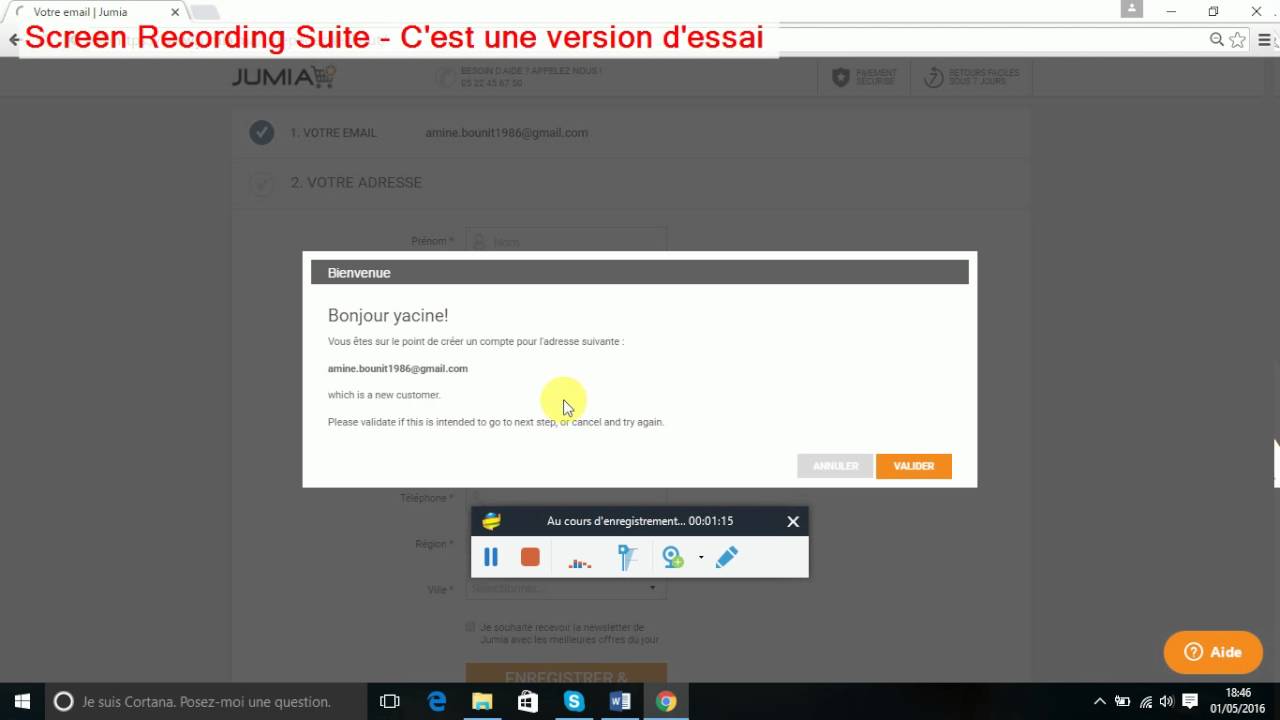Click the Retours Faciles icon
The height and width of the screenshot is (720, 1280).
pyautogui.click(x=933, y=77)
